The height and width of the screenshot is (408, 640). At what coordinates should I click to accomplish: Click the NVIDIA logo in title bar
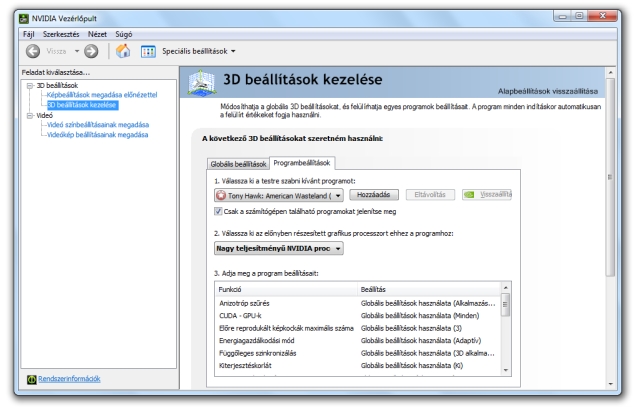click(x=24, y=18)
